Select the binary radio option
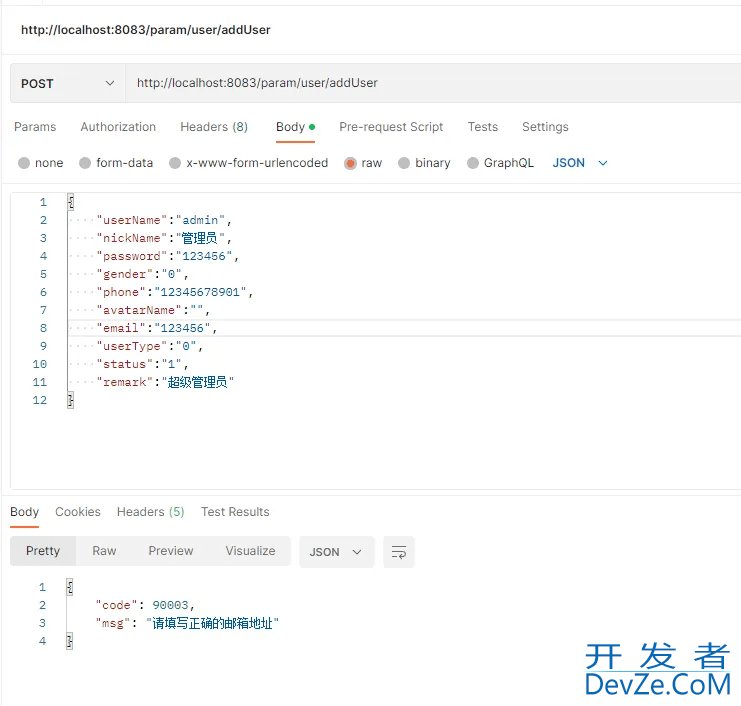 coord(404,163)
